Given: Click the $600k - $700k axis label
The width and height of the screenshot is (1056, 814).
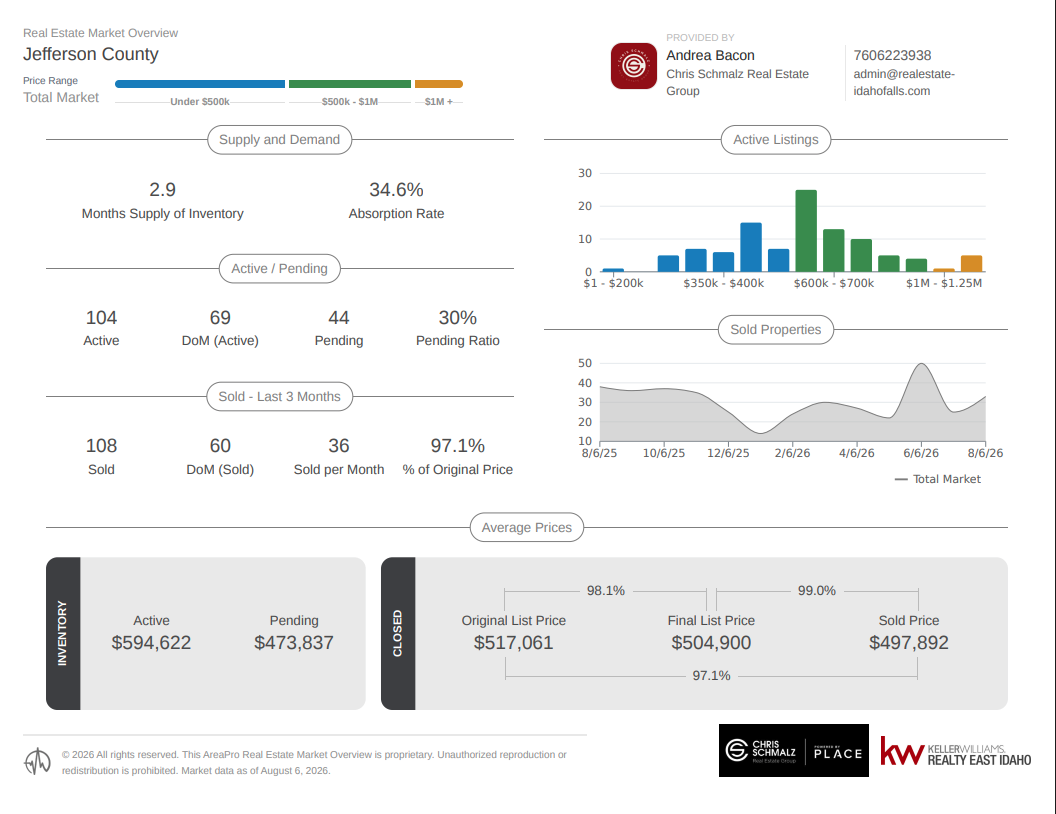Looking at the screenshot, I should tap(834, 283).
